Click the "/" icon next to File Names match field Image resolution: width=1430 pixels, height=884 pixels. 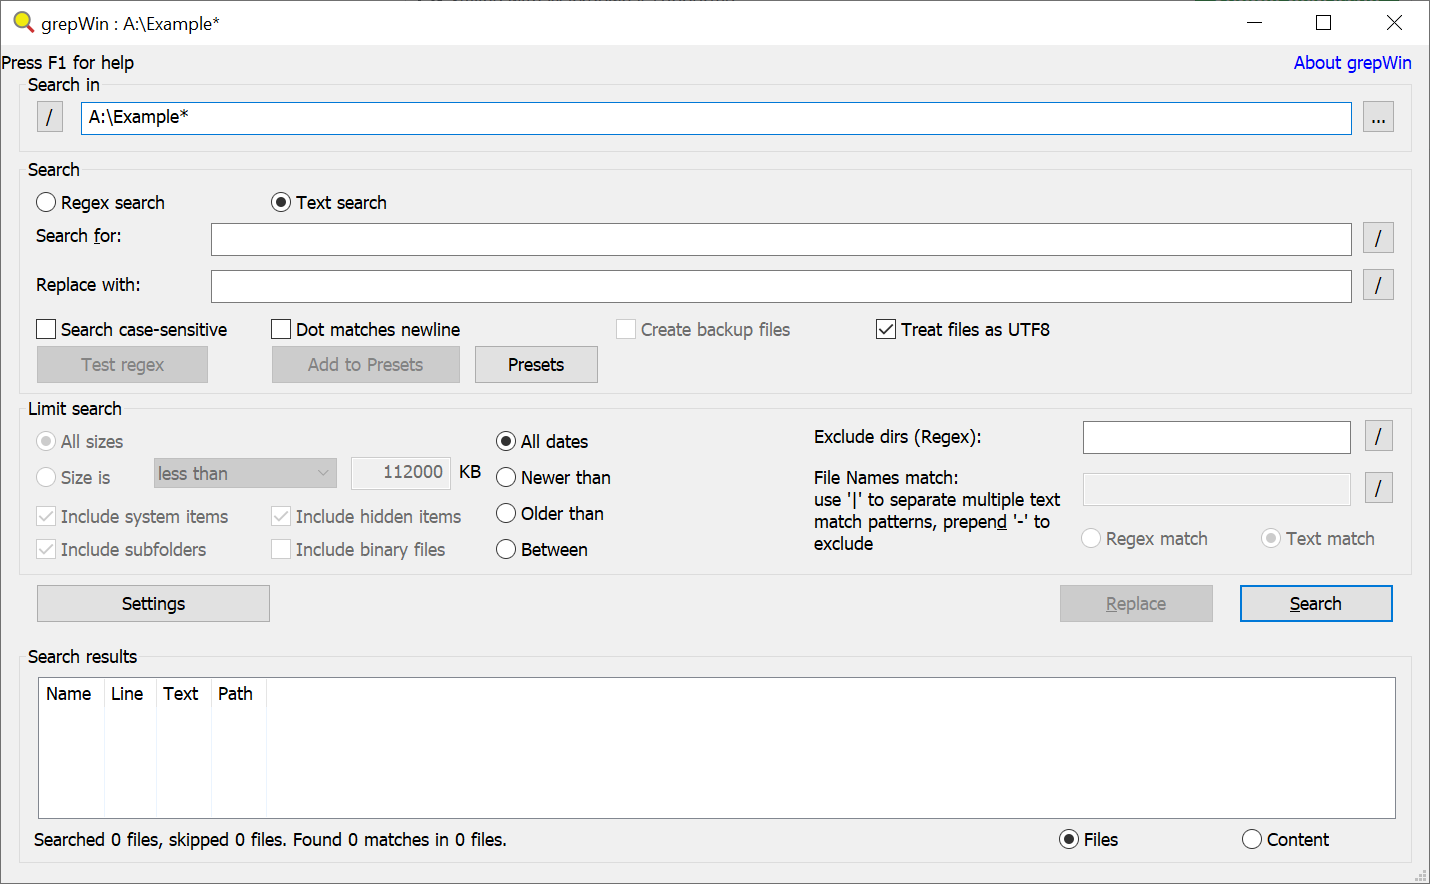click(1378, 488)
